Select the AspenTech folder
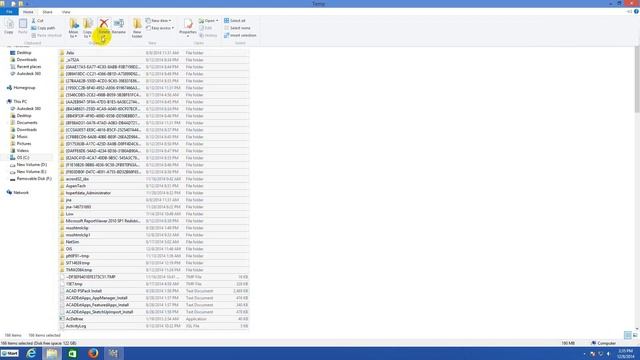The image size is (640, 360). pyautogui.click(x=154, y=186)
